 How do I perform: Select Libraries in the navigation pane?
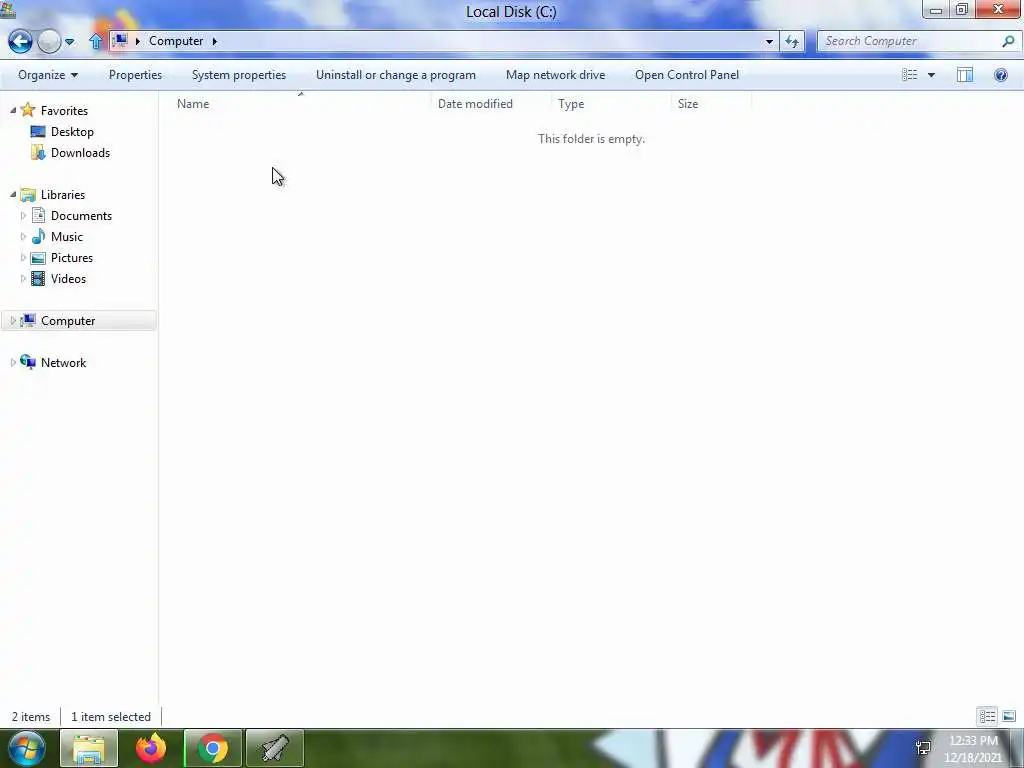point(63,195)
